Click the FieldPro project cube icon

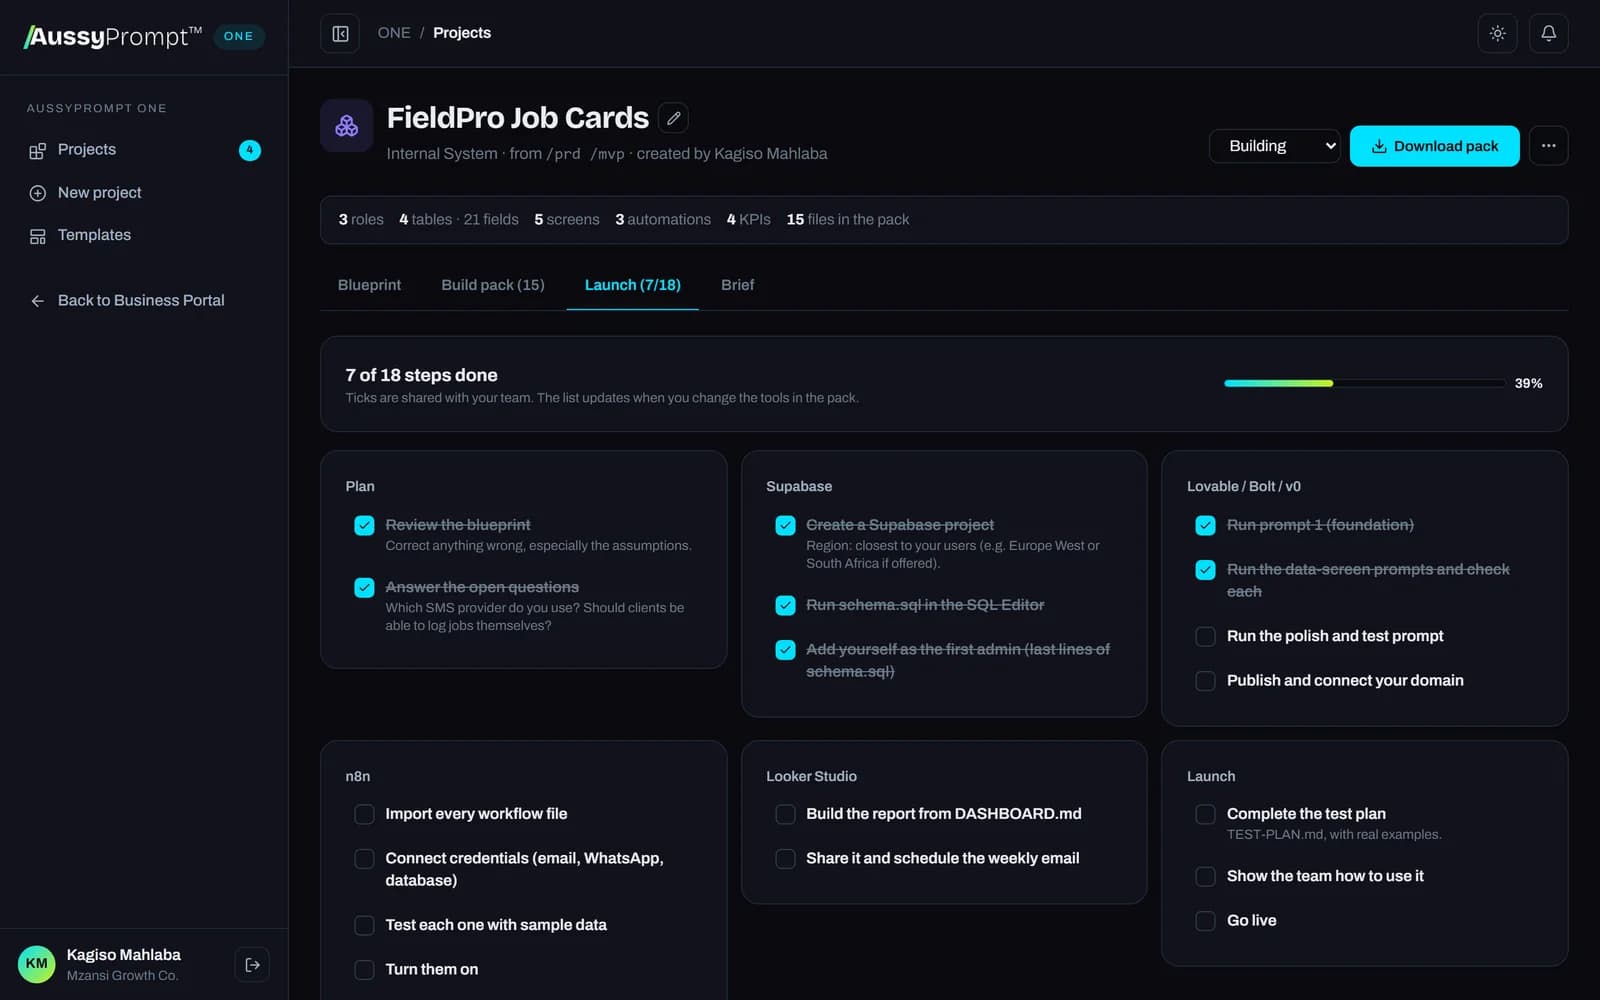coord(347,126)
